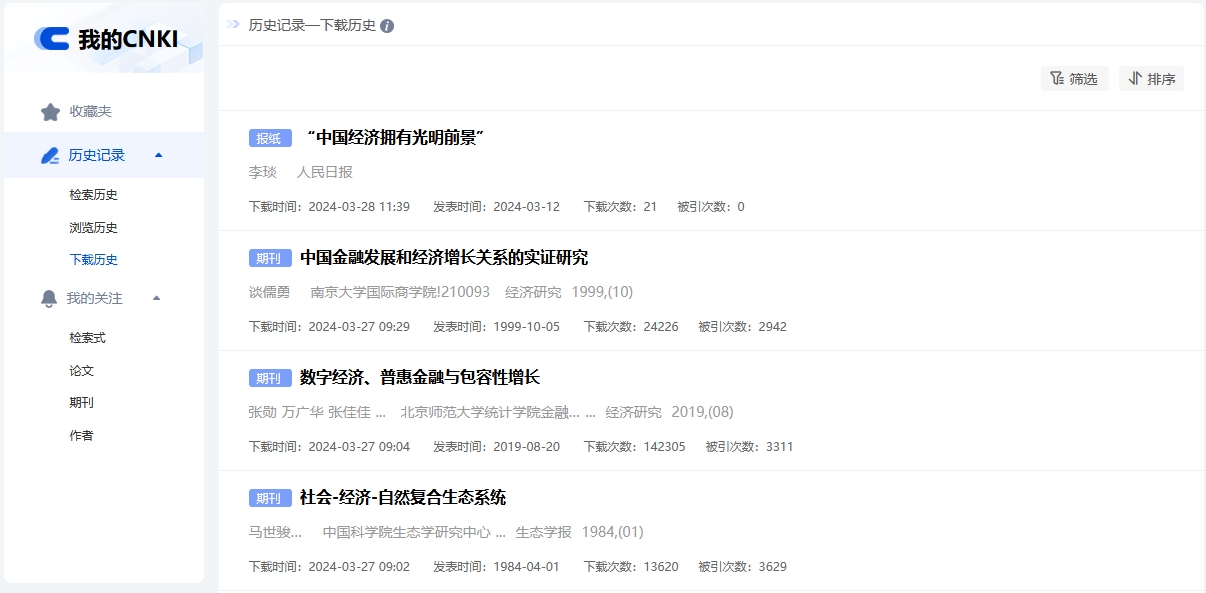Open 期刊 under 我的关注

pyautogui.click(x=81, y=403)
